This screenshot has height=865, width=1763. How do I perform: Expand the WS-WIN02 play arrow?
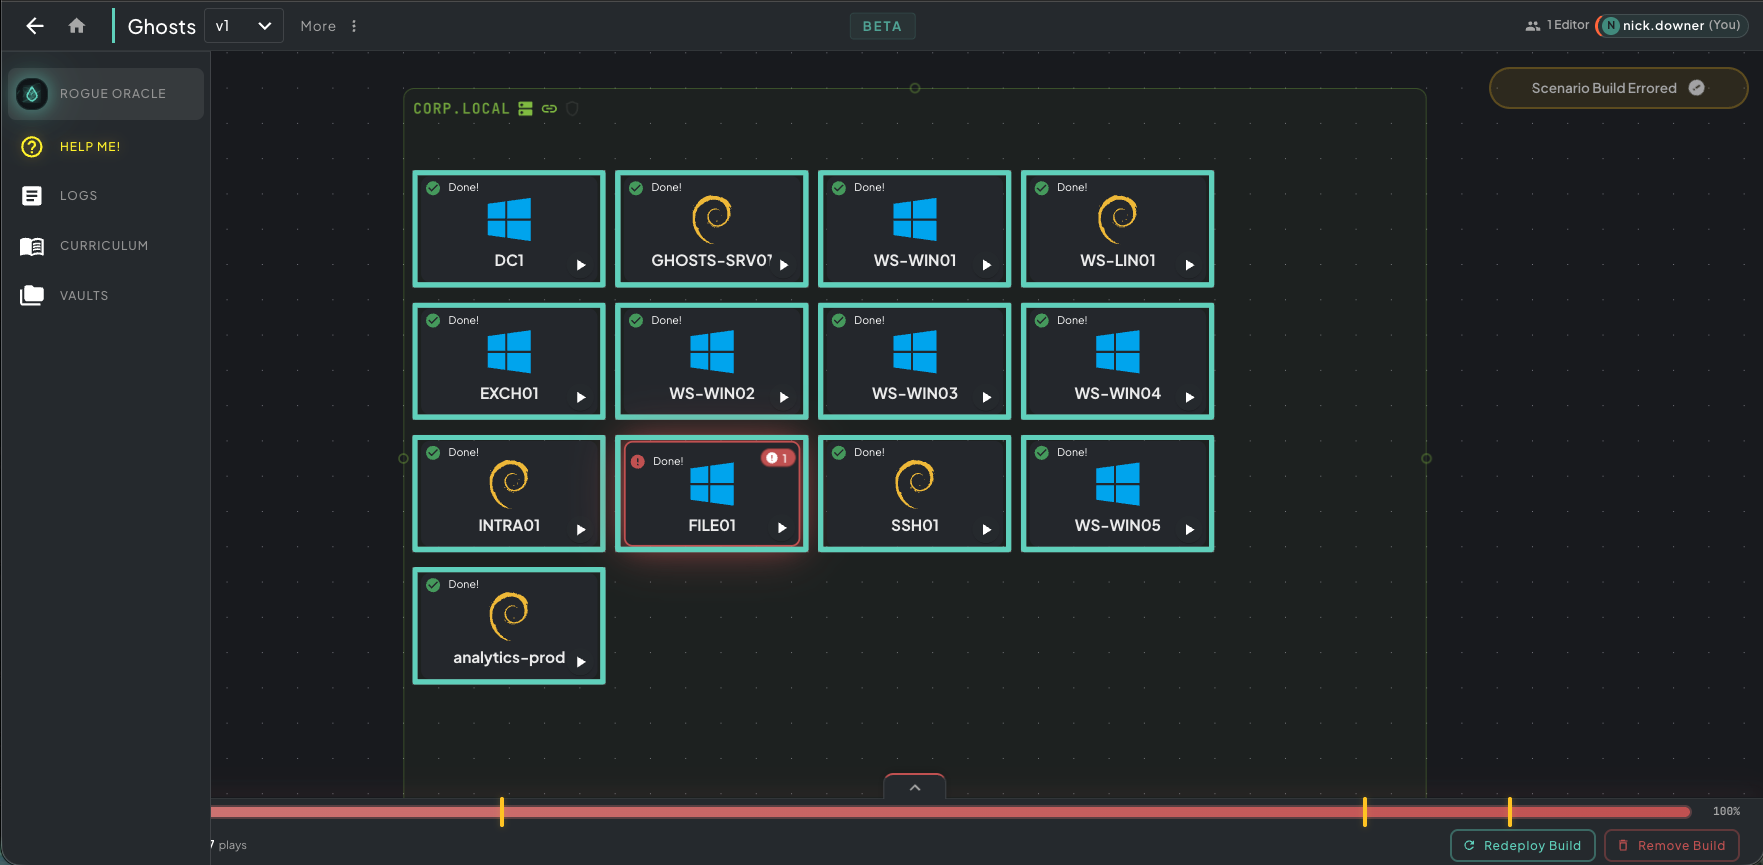pyautogui.click(x=784, y=397)
